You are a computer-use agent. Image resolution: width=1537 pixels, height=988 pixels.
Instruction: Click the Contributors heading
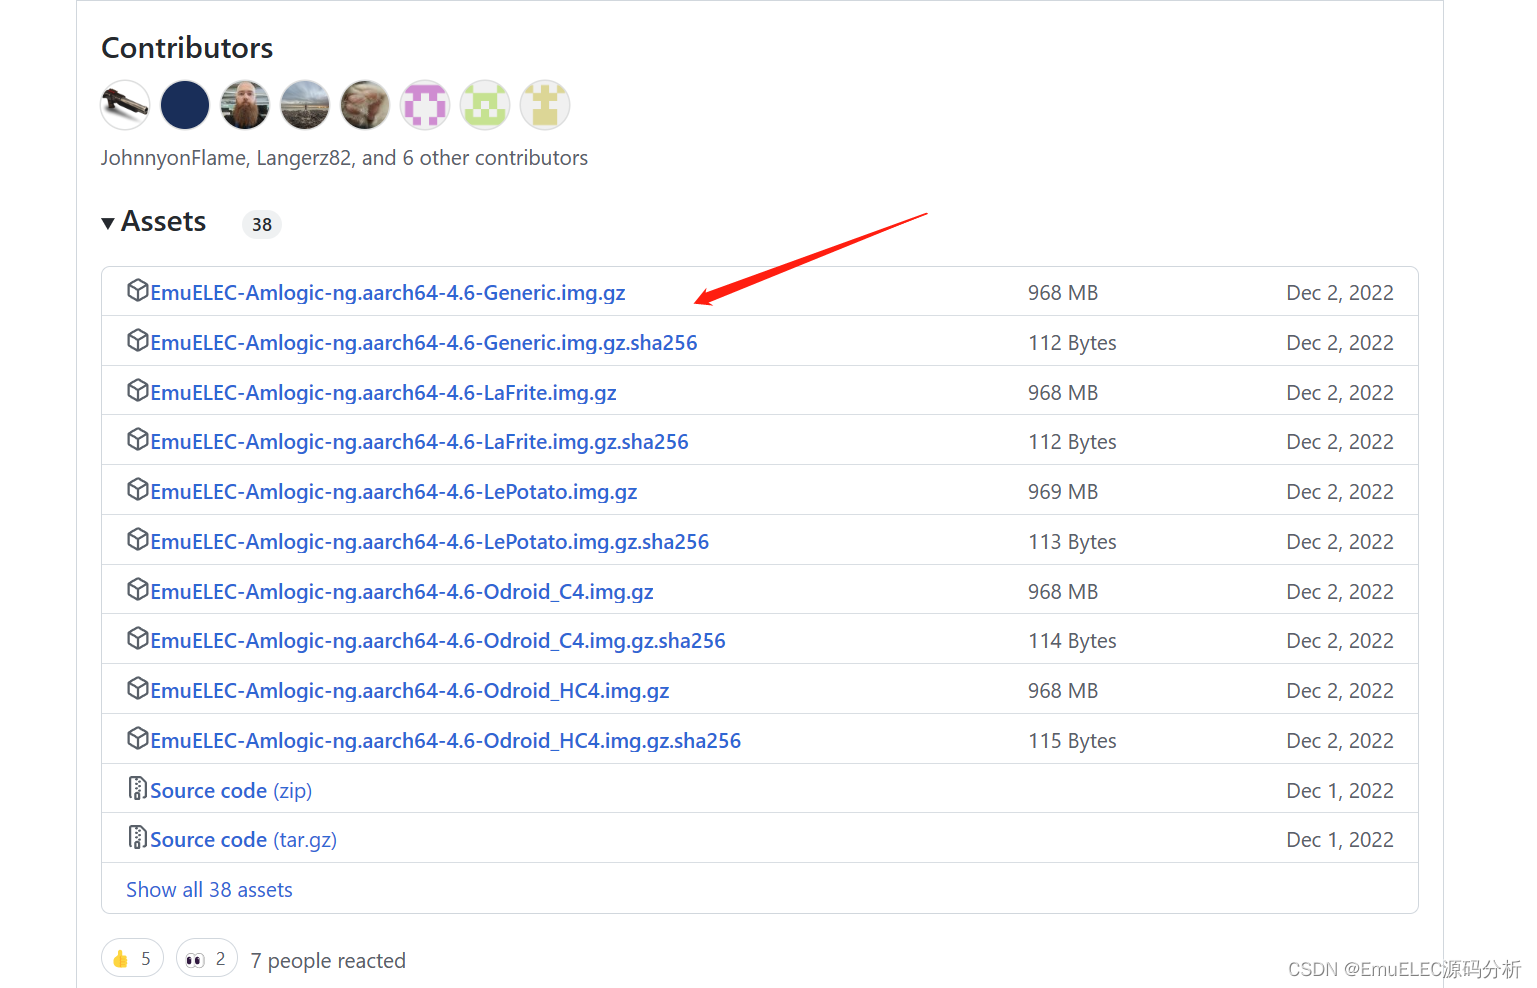187,48
